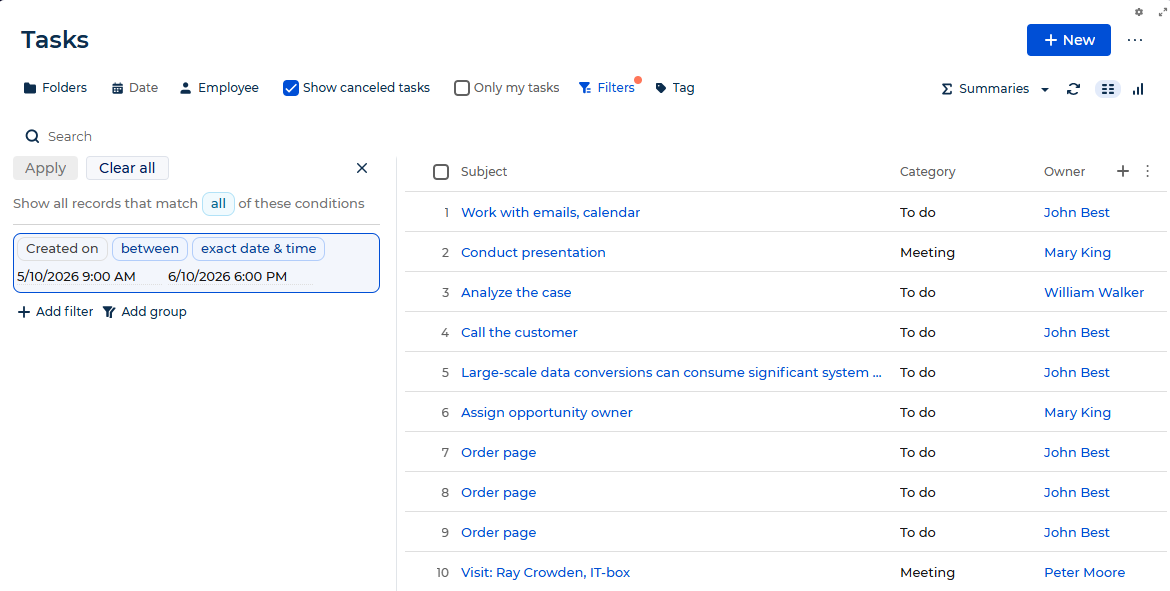This screenshot has width=1170, height=591.
Task: Change the 'all' match condition selector
Action: 218,204
